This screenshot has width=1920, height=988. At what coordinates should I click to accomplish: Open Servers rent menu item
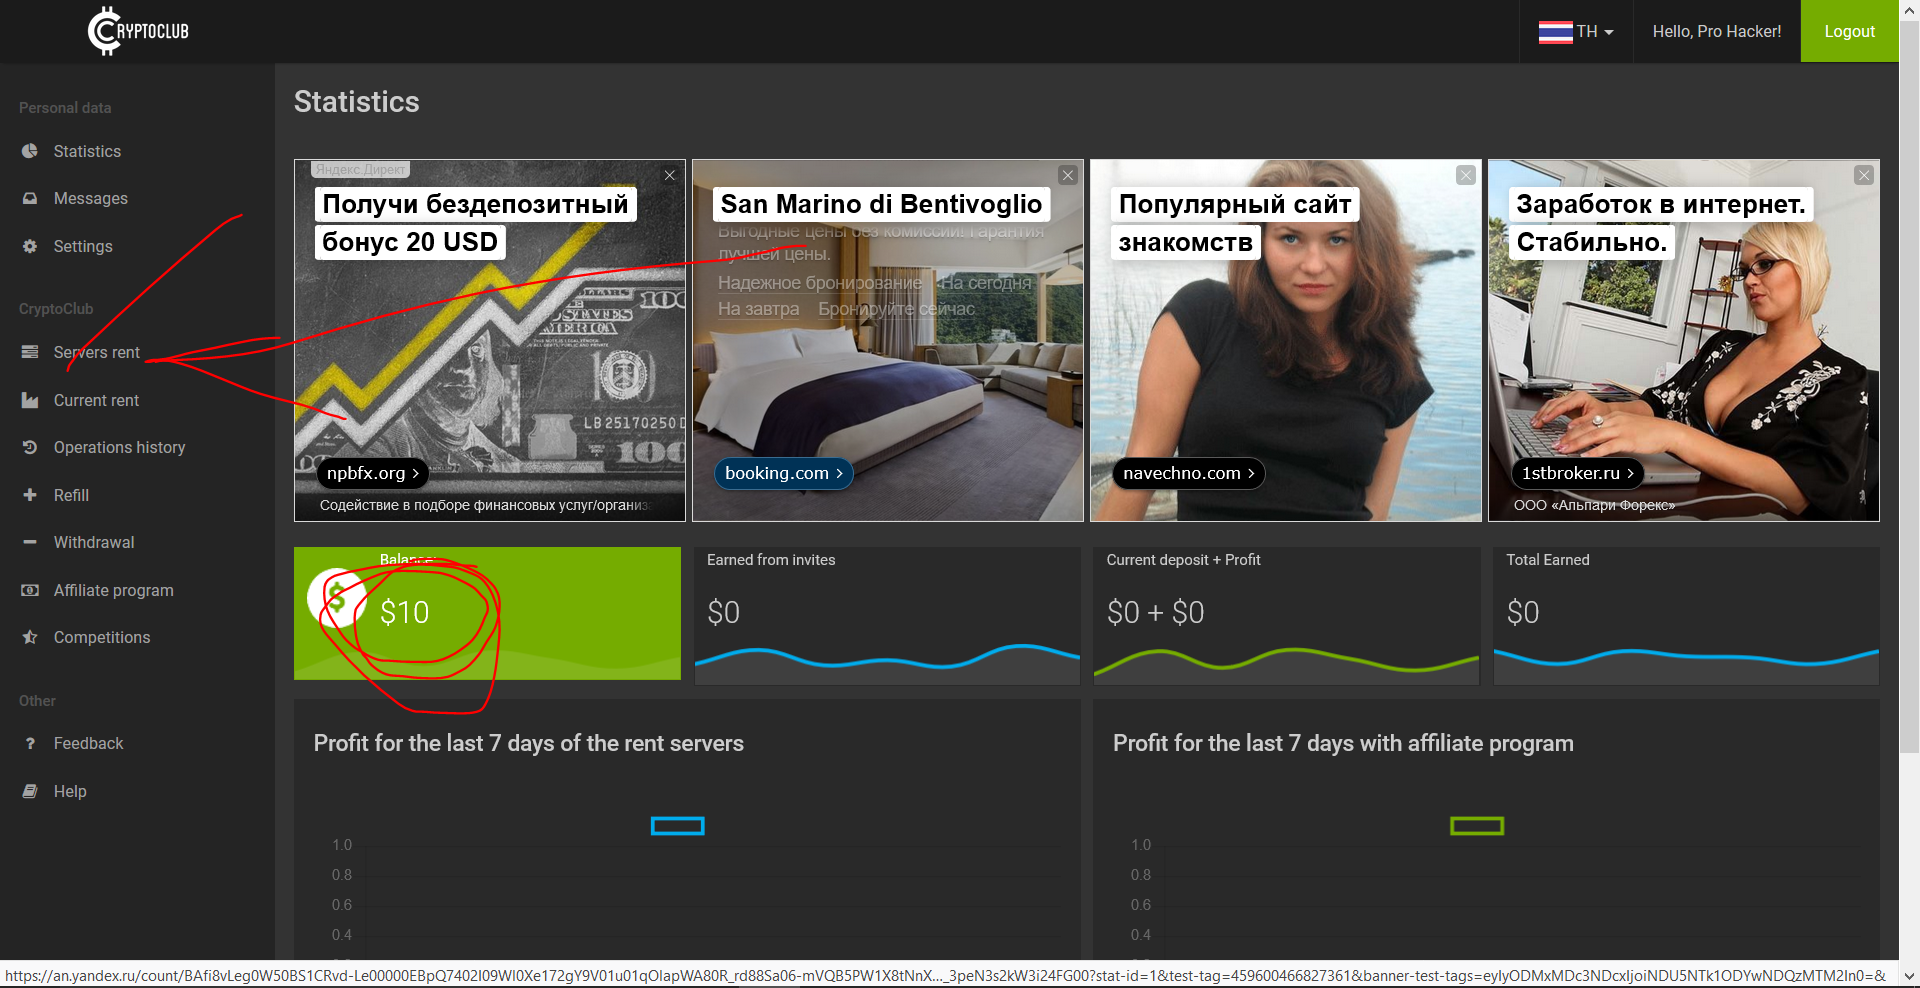point(96,353)
